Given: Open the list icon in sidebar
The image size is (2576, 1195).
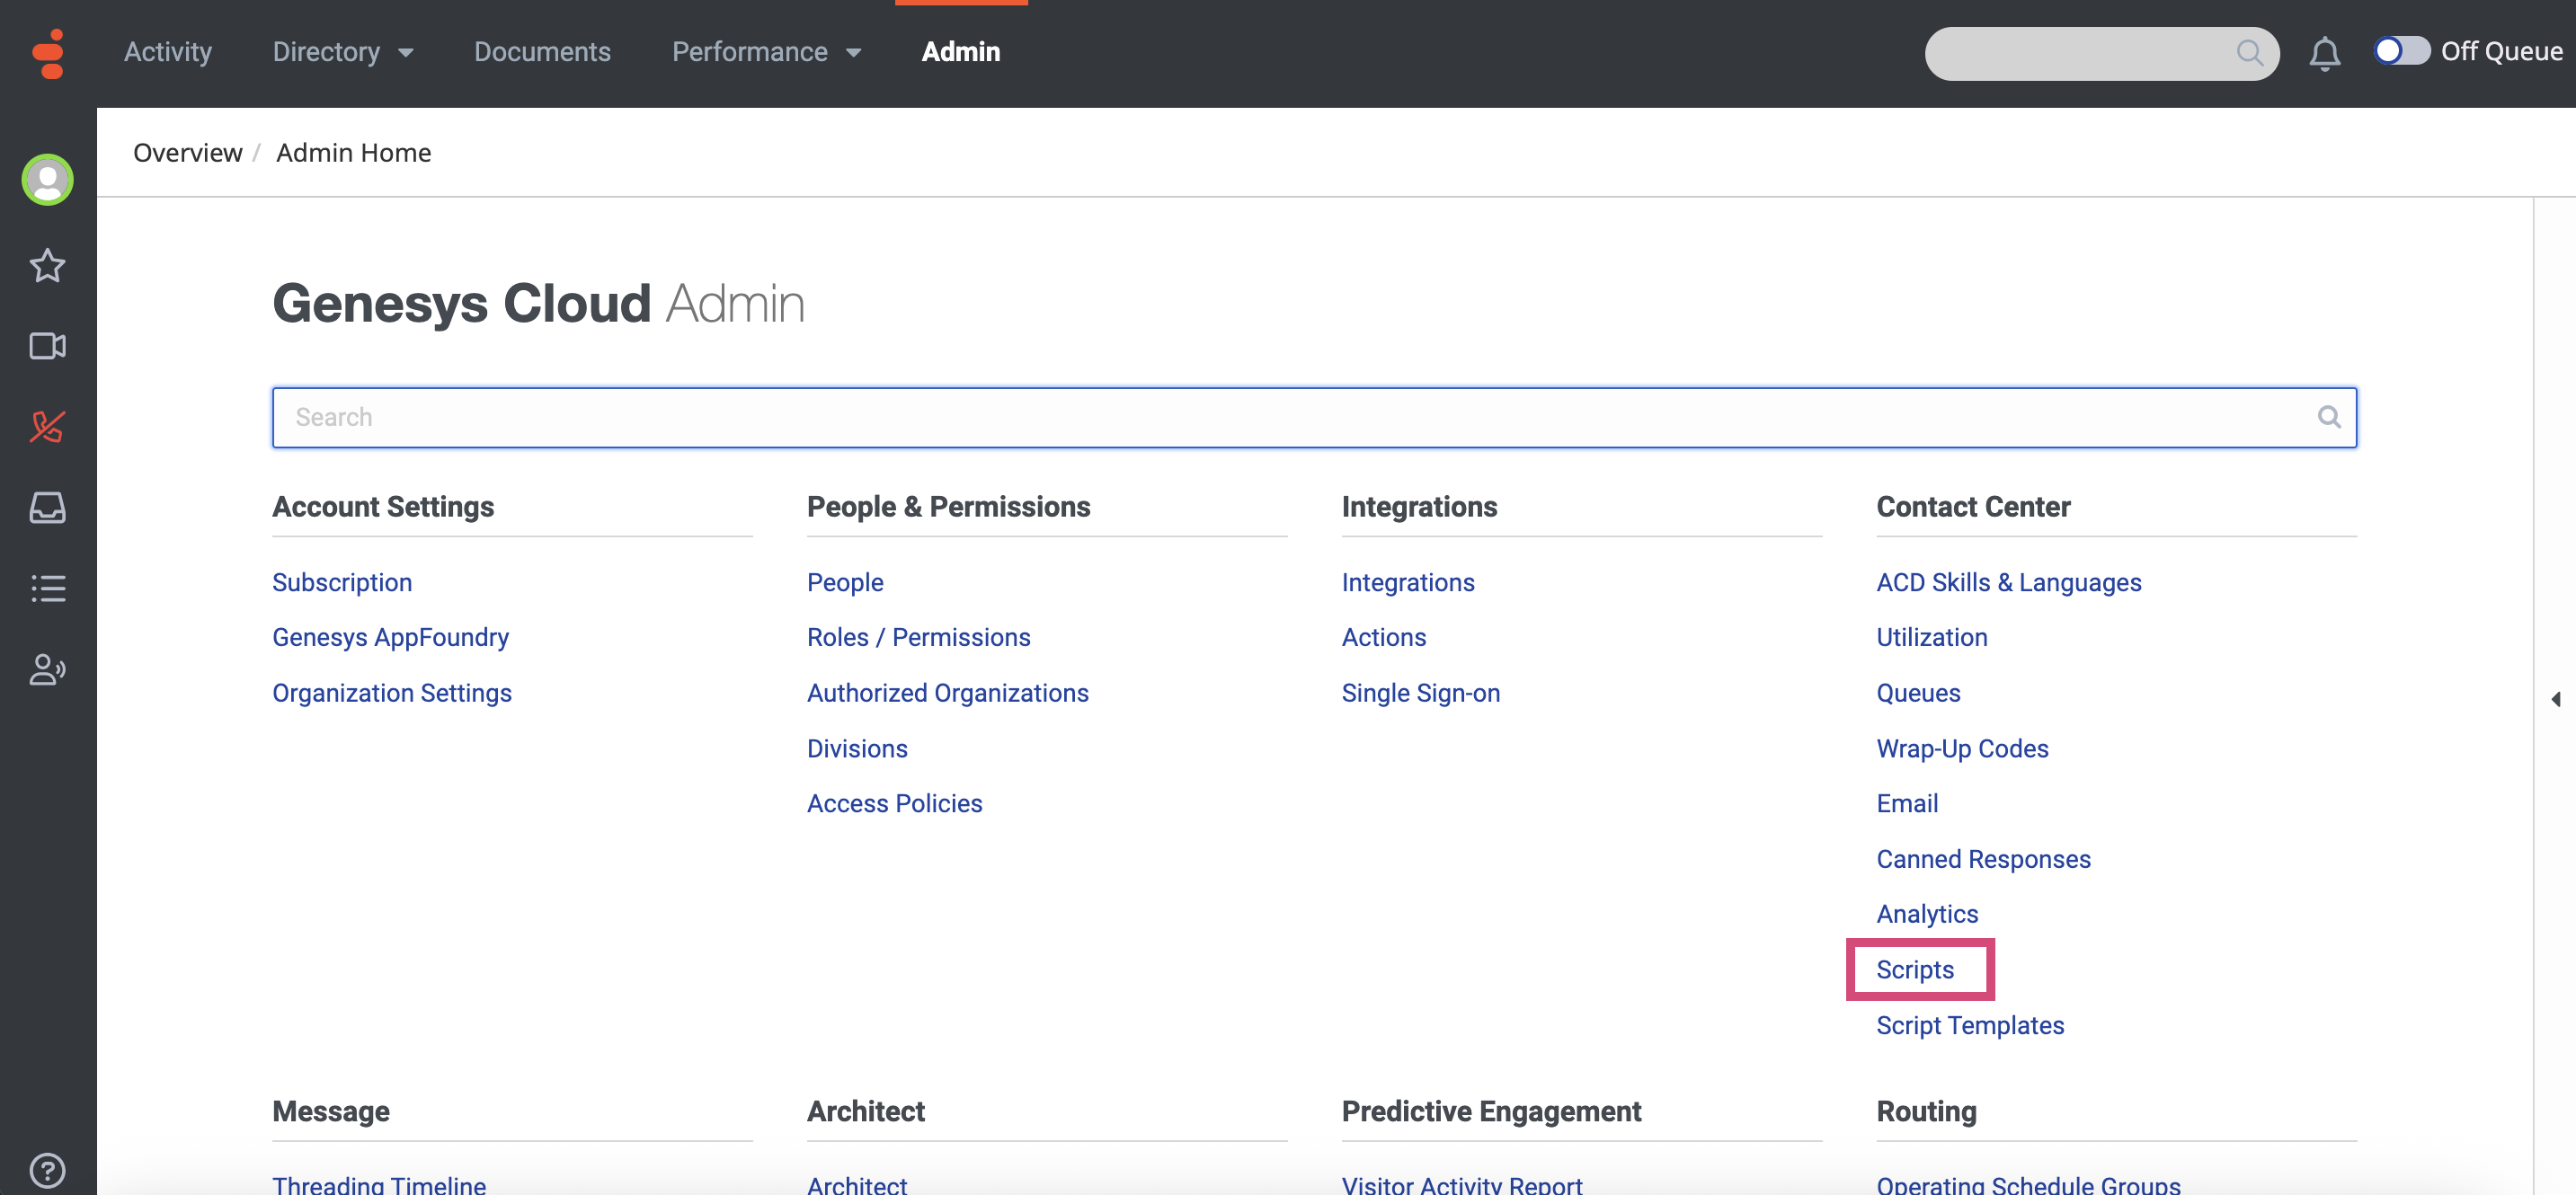Looking at the screenshot, I should click(47, 588).
